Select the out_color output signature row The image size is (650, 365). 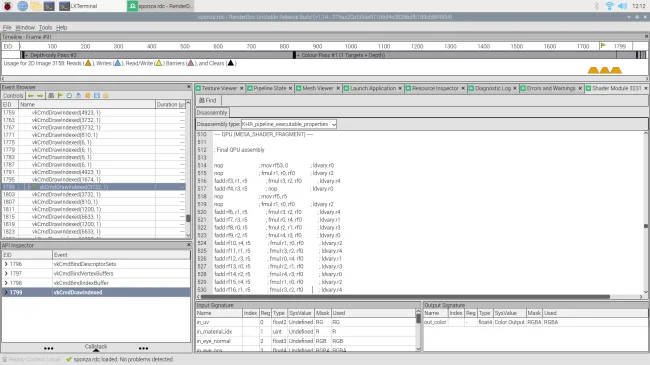click(x=535, y=322)
